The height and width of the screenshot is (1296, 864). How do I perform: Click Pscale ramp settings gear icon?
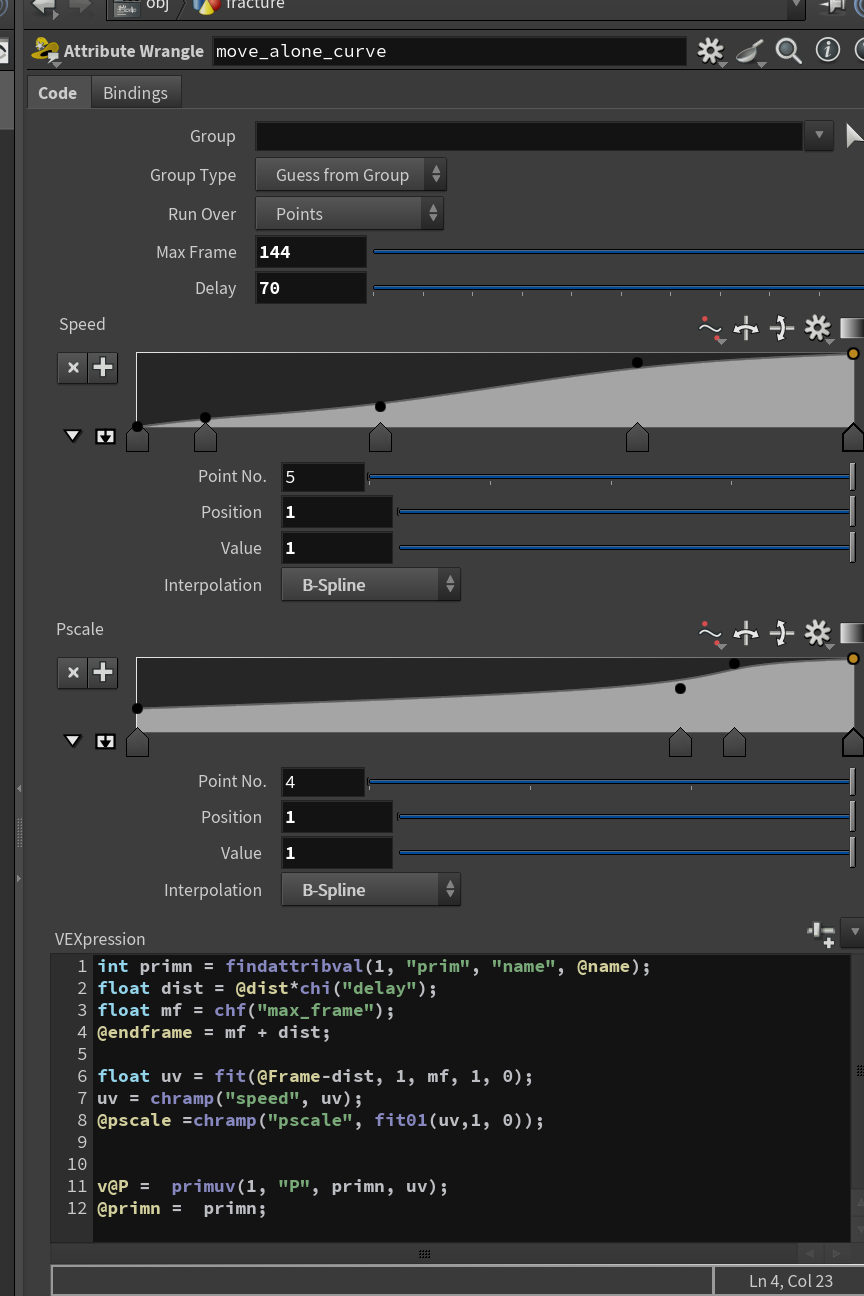coord(818,633)
